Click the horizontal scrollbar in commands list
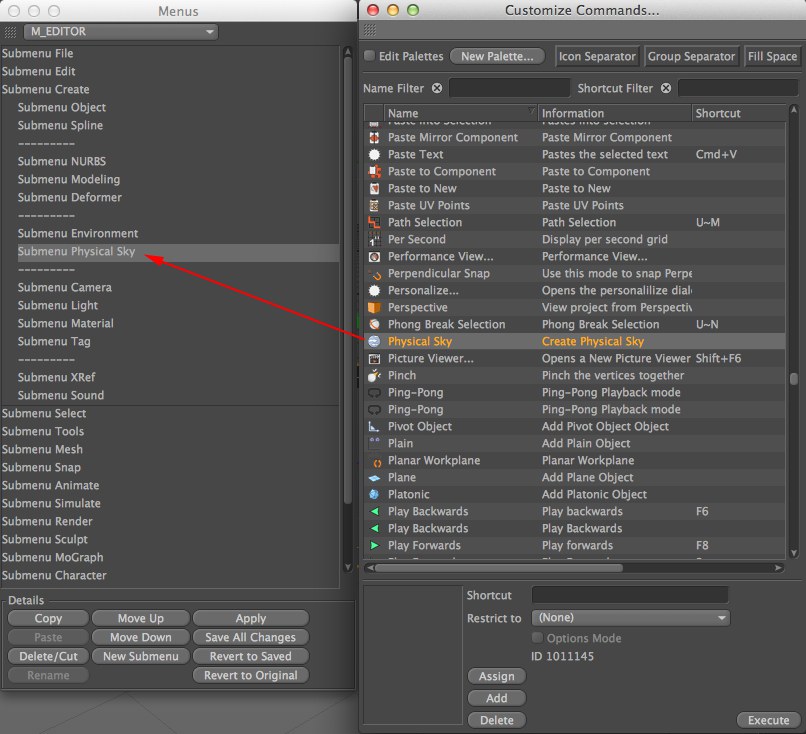The width and height of the screenshot is (806, 734). (x=500, y=568)
